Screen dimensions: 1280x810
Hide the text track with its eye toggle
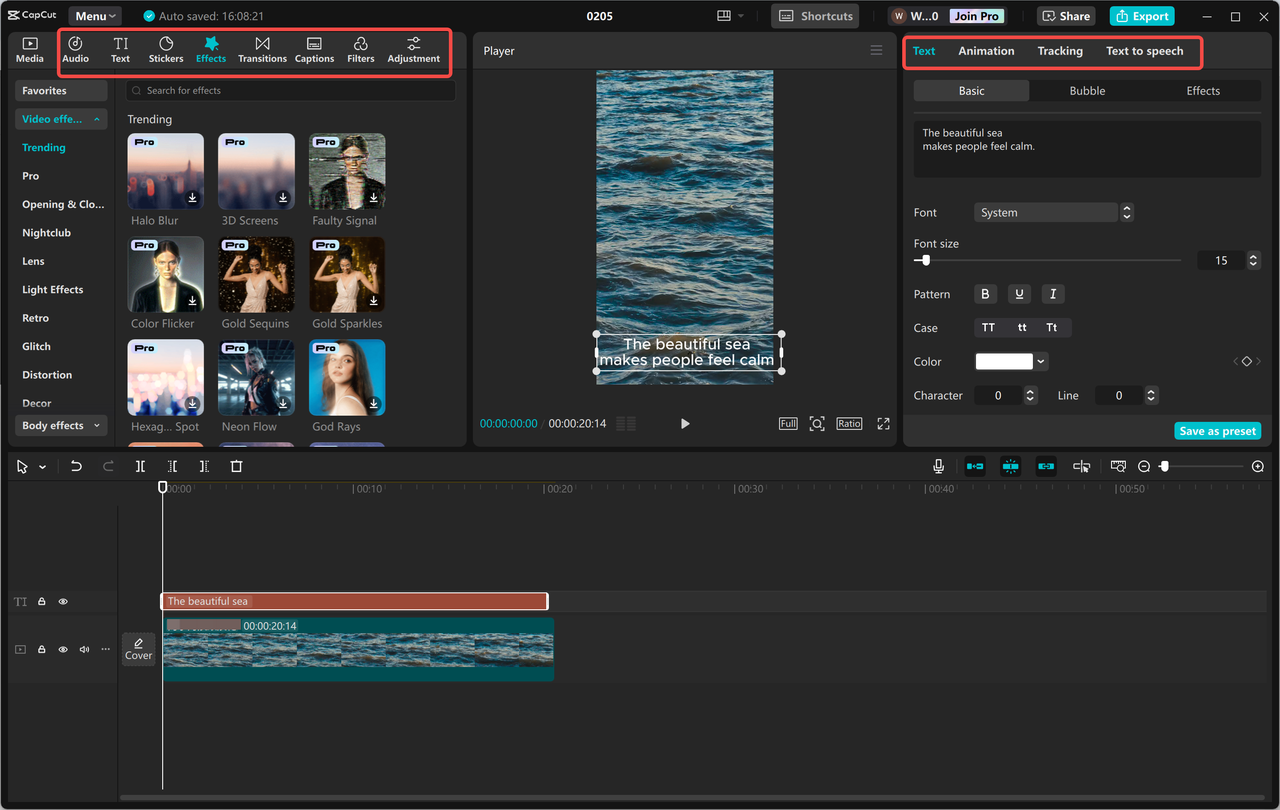(x=62, y=601)
